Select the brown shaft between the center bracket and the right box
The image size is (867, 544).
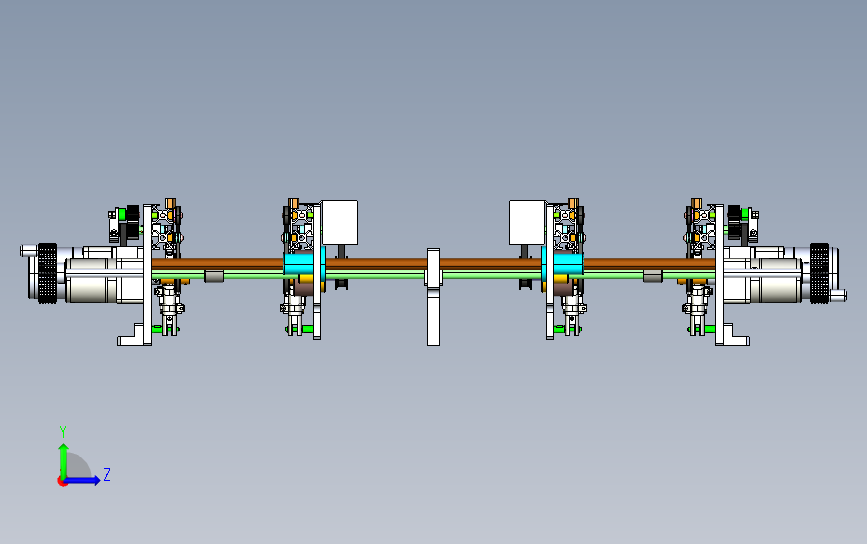point(490,264)
